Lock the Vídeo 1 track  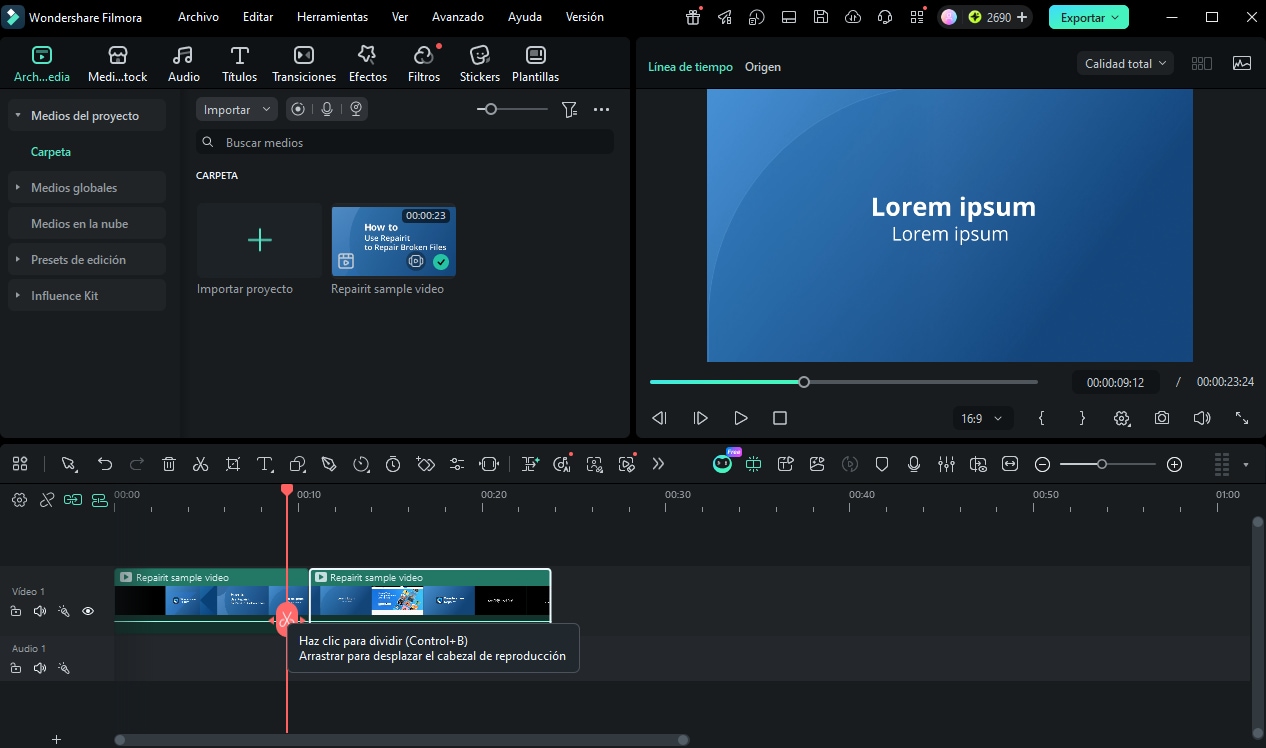pos(16,611)
